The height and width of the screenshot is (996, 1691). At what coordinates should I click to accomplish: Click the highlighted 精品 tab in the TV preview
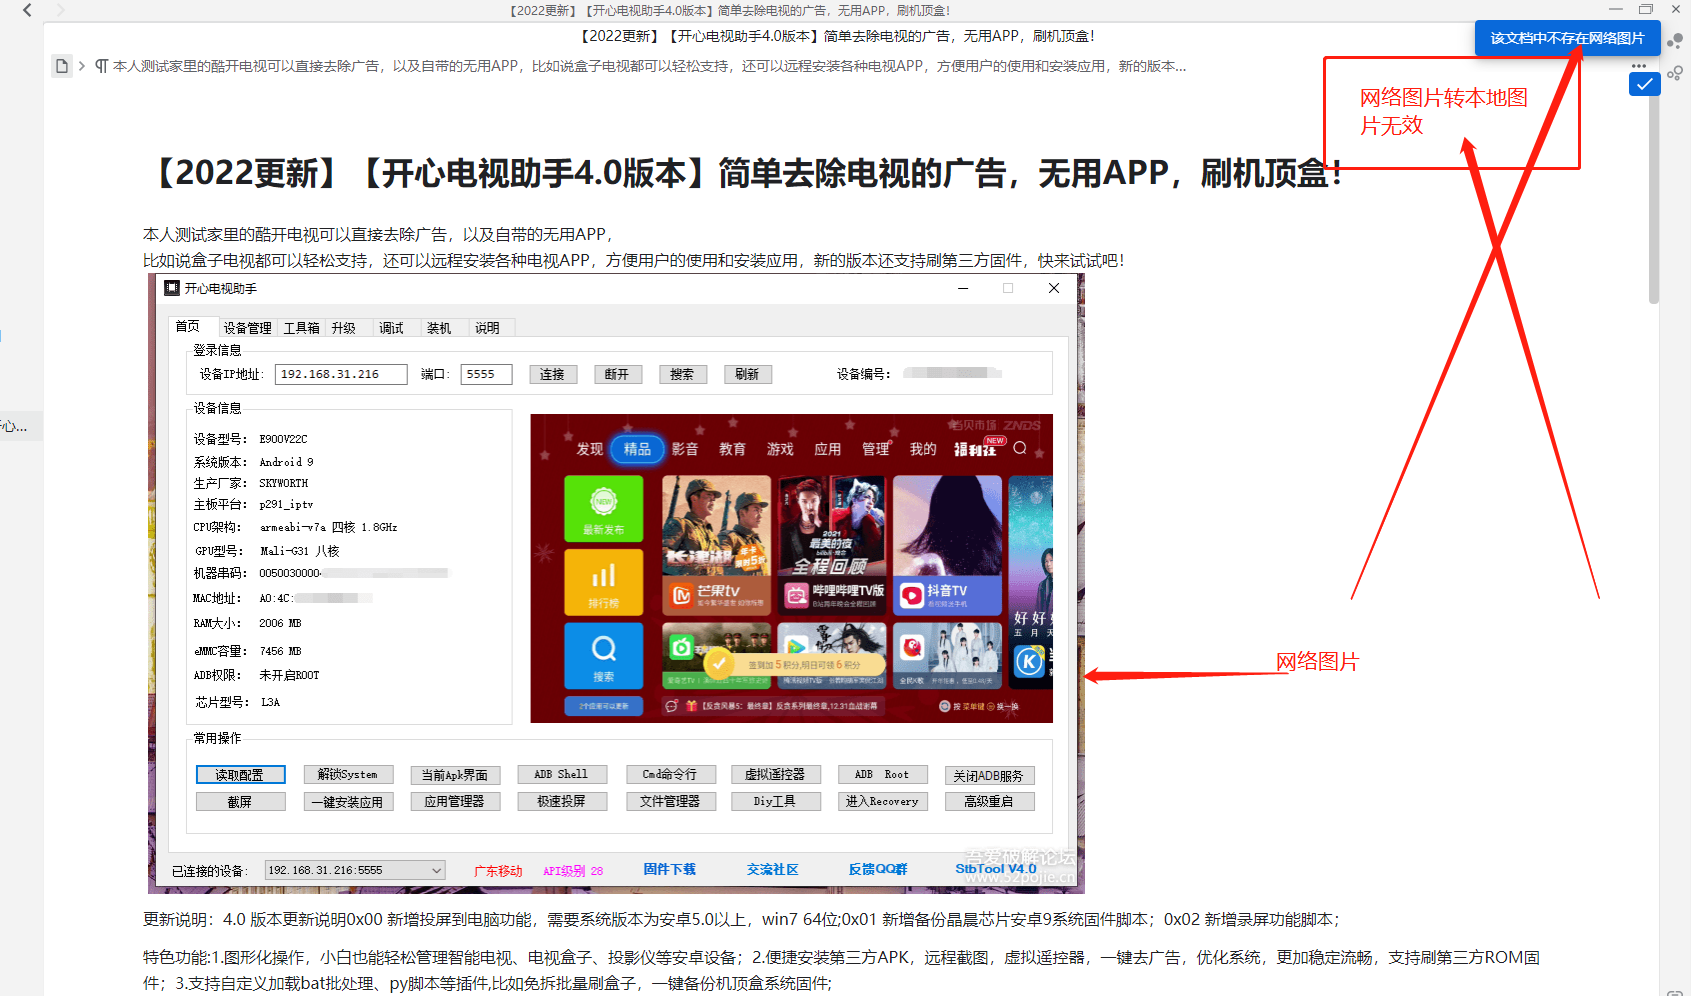point(637,449)
